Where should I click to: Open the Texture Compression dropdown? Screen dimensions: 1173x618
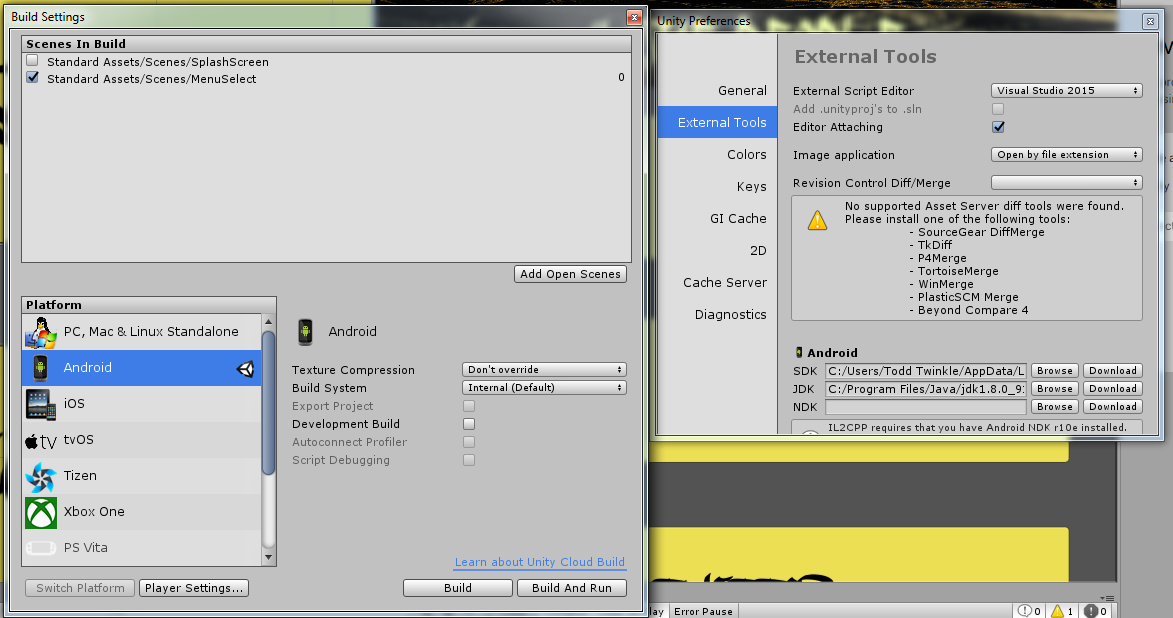(544, 370)
